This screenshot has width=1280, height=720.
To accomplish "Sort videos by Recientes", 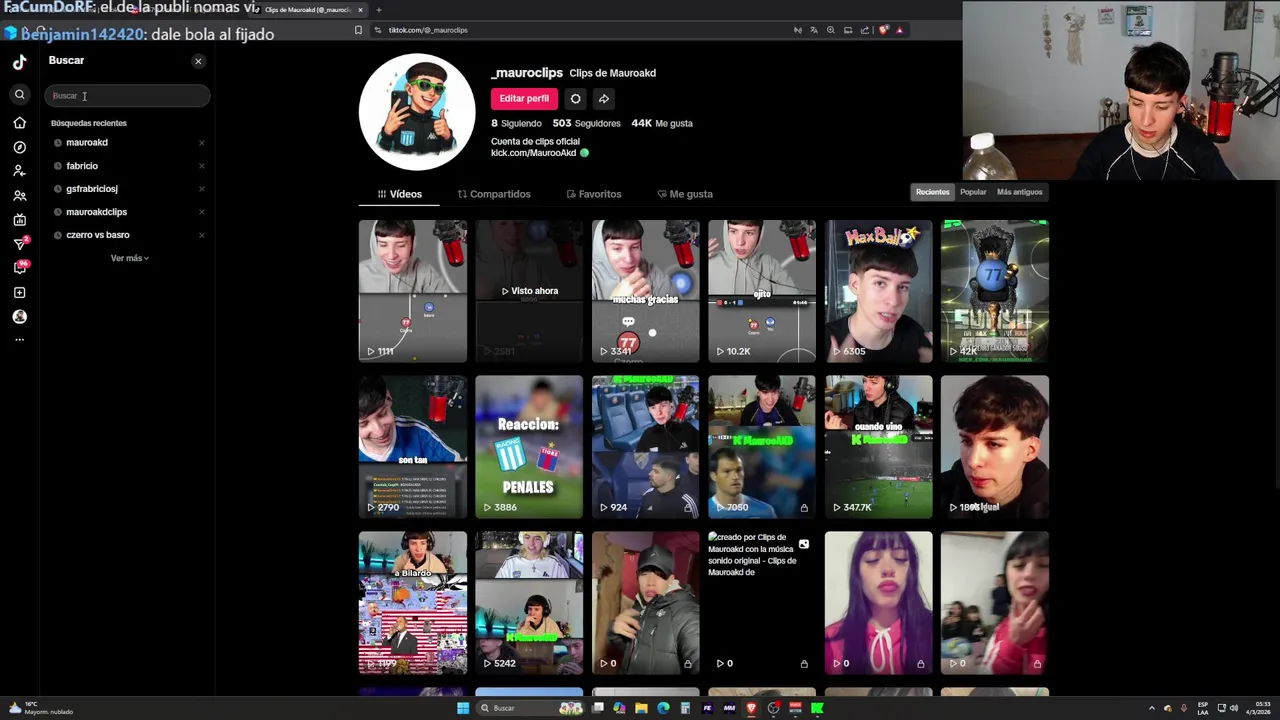I will pos(932,192).
